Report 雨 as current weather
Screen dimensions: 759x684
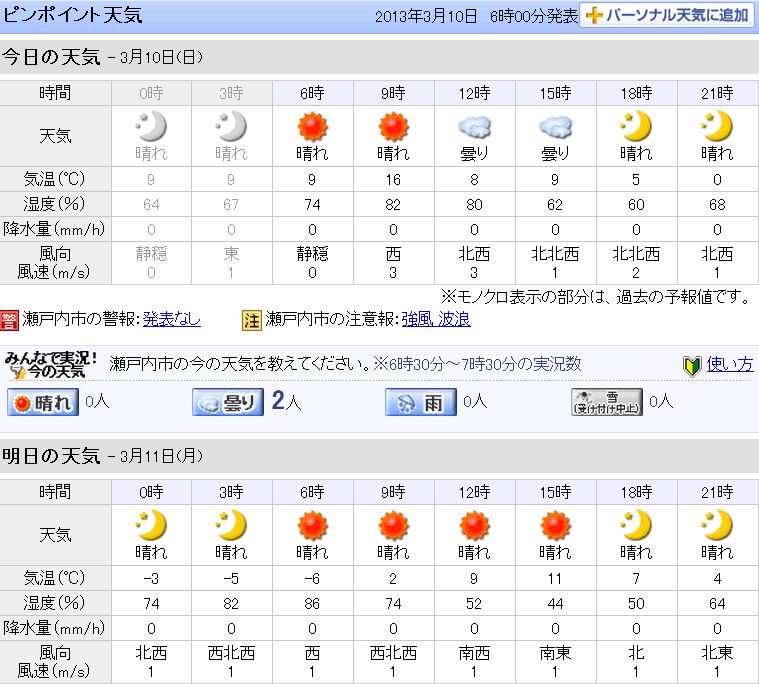tap(421, 402)
